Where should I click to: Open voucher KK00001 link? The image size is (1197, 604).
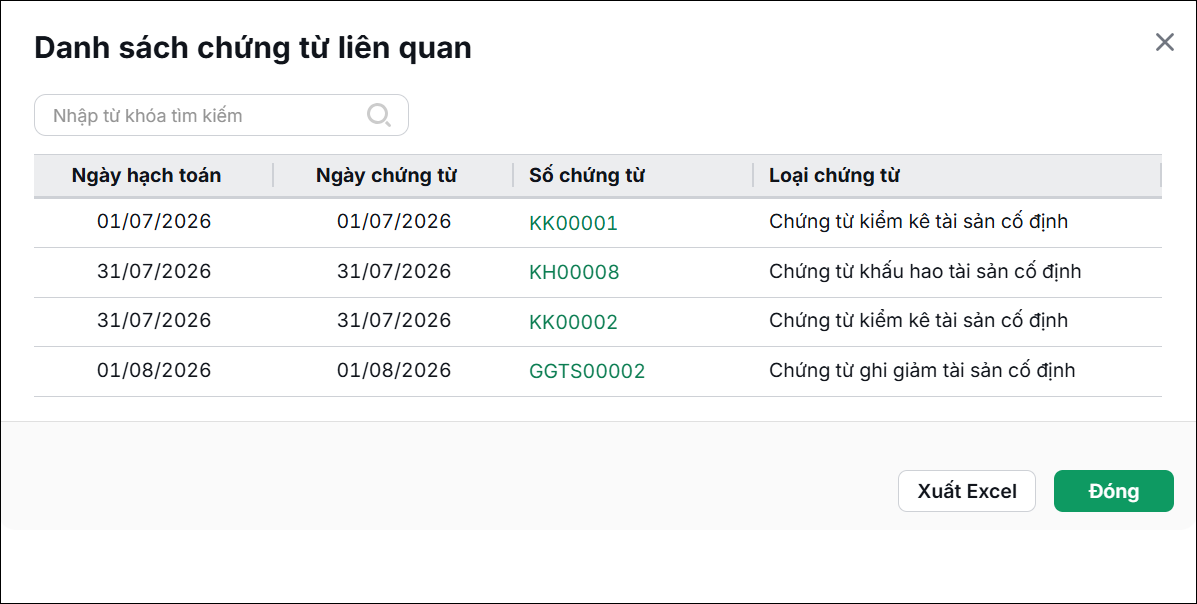coord(573,223)
